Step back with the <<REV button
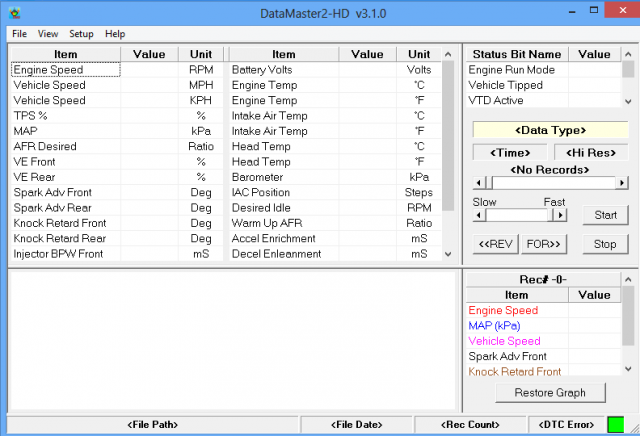The height and width of the screenshot is (436, 640). pos(496,244)
